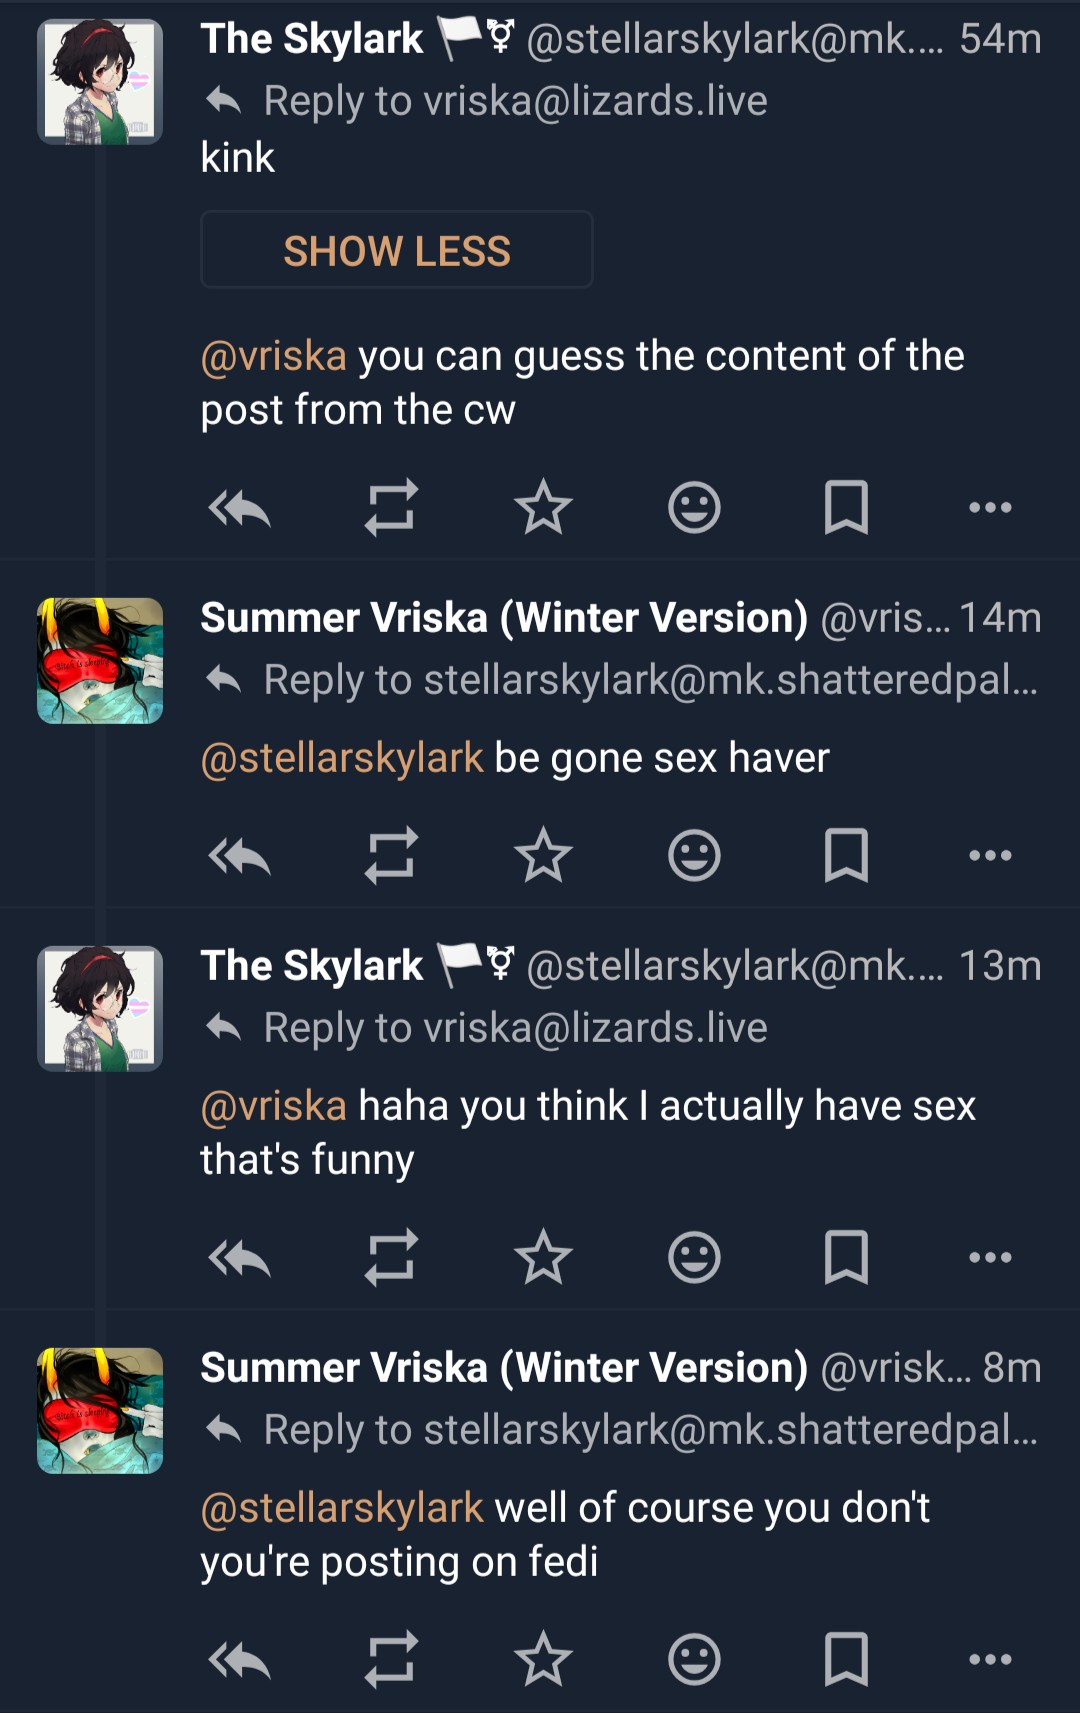Image resolution: width=1080 pixels, height=1713 pixels.
Task: React with emoji to the 13m Skylark post
Action: pos(694,1257)
